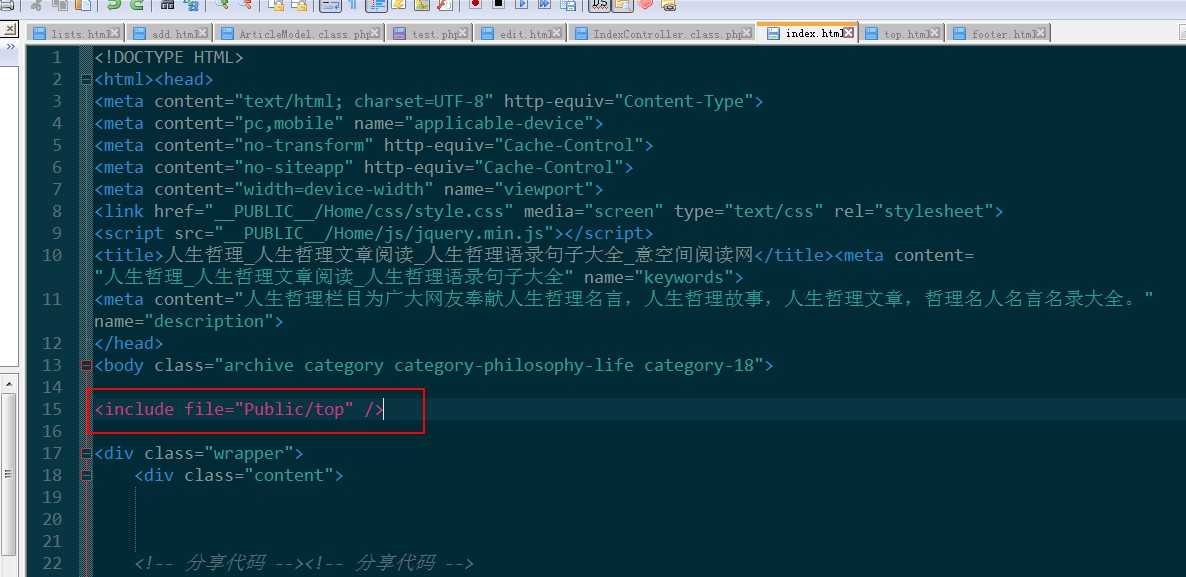Open the Replace toolbar icon

click(191, 5)
